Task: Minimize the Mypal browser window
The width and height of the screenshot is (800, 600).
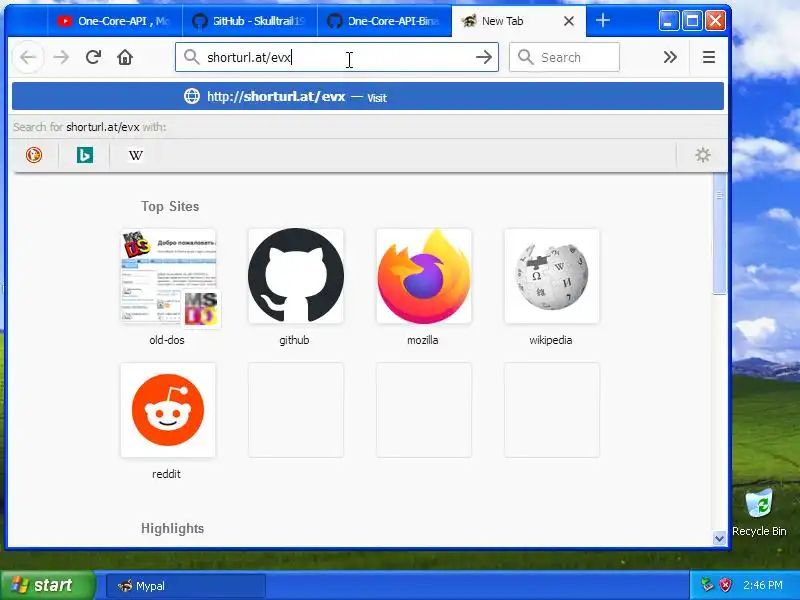Action: click(668, 21)
